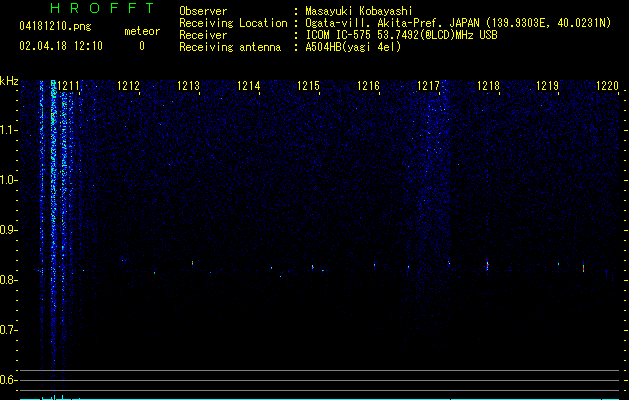Click the 1213 time marker

188,86
